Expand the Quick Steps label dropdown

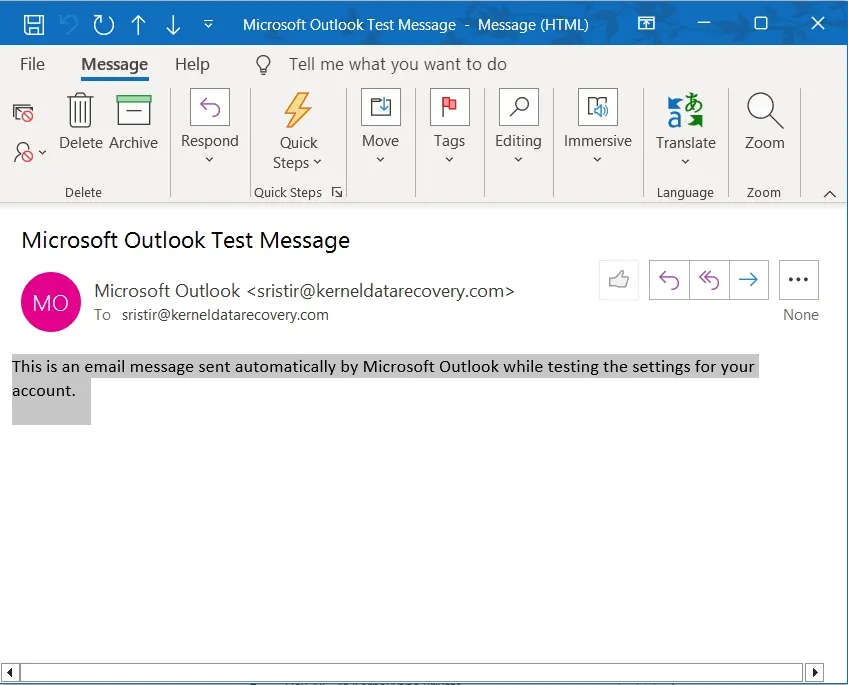[x=297, y=163]
